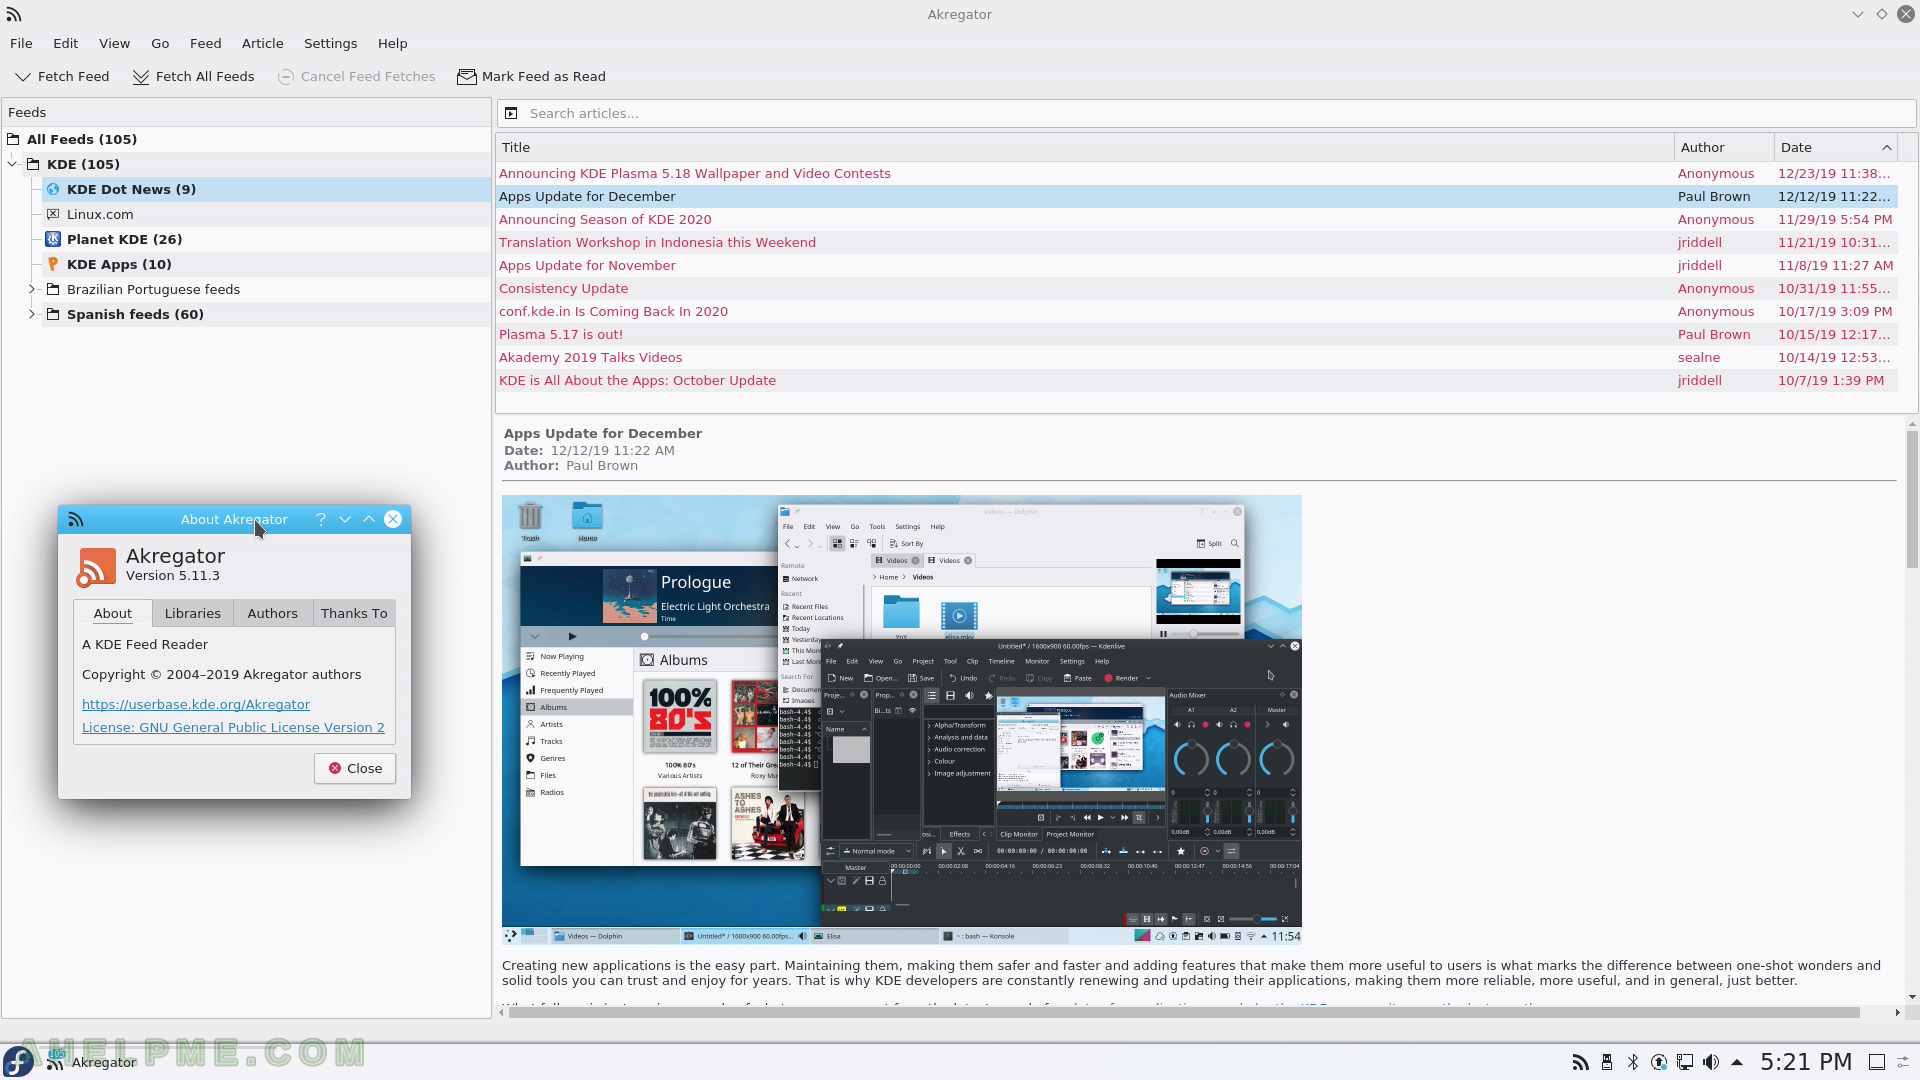Click the search filter icon beside Search articles
1920x1080 pixels.
click(511, 113)
